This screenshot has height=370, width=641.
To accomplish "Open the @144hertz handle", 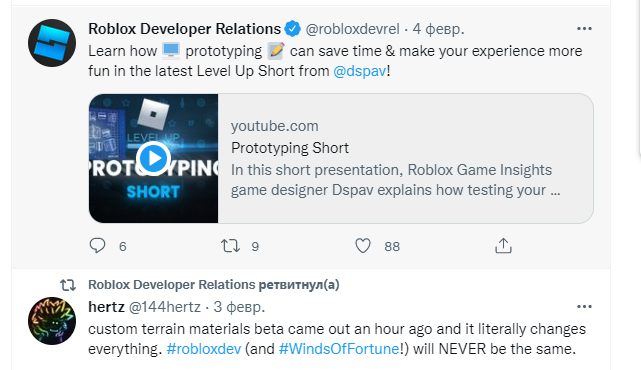I will (165, 307).
